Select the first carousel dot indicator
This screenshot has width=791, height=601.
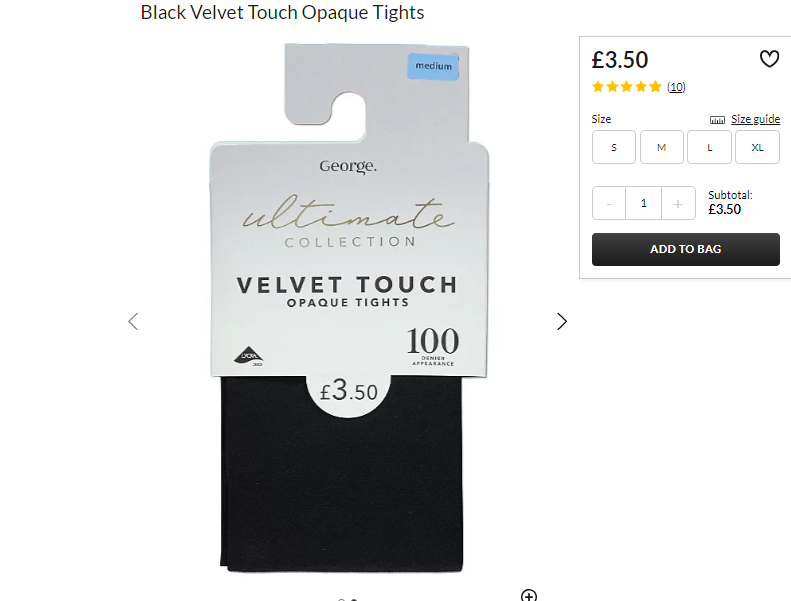(x=342, y=599)
